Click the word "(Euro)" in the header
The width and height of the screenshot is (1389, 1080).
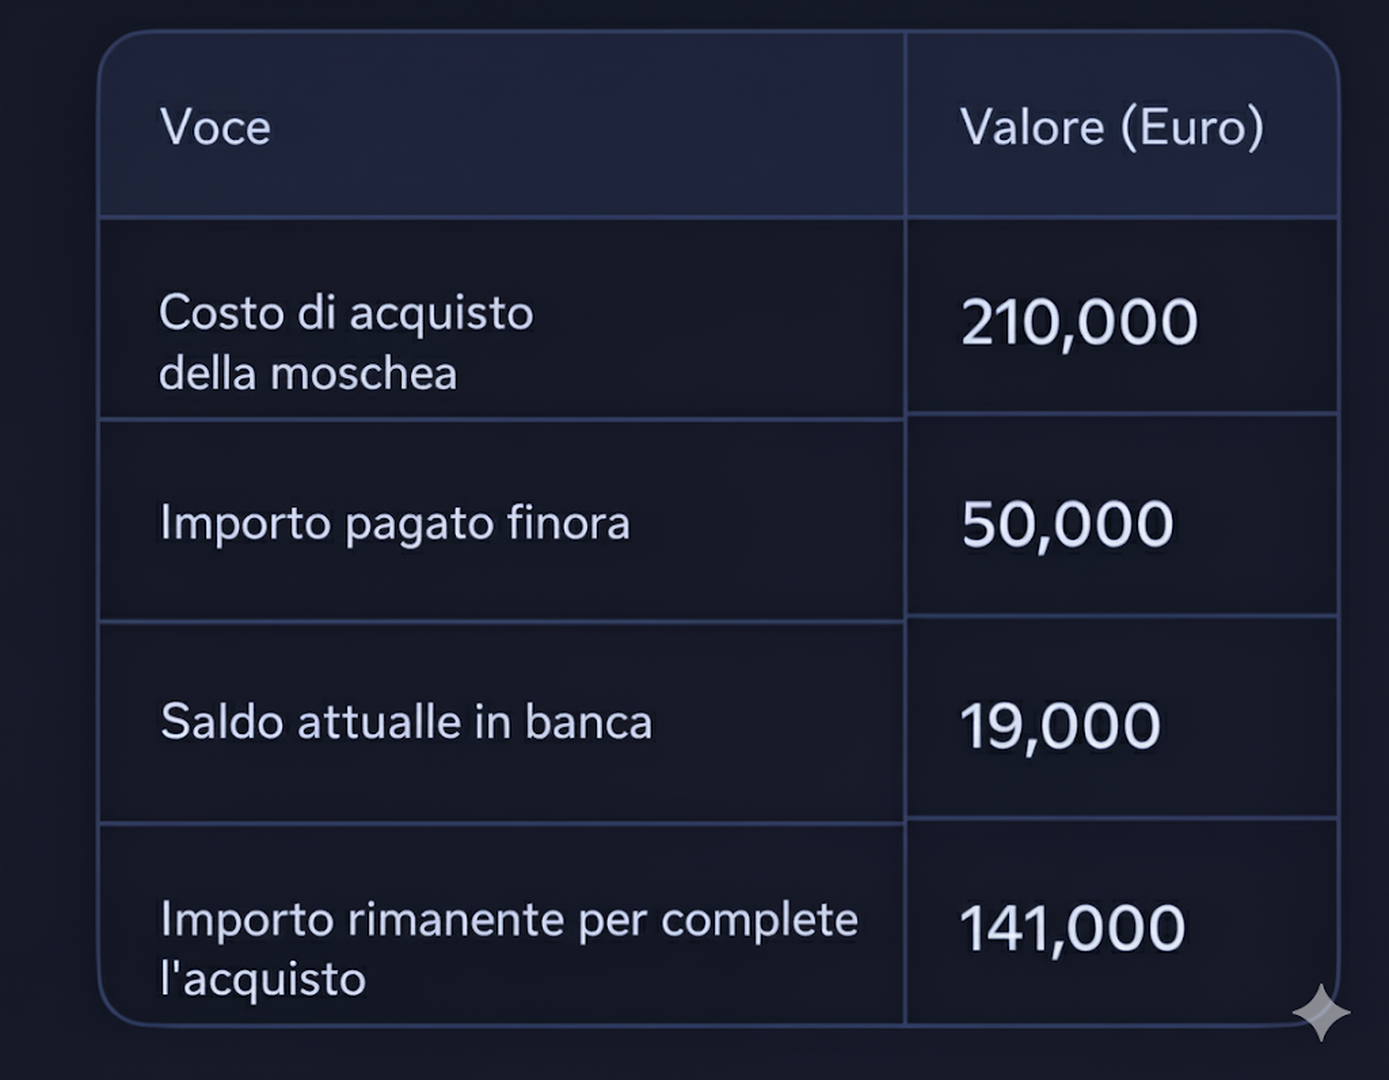tap(1192, 127)
